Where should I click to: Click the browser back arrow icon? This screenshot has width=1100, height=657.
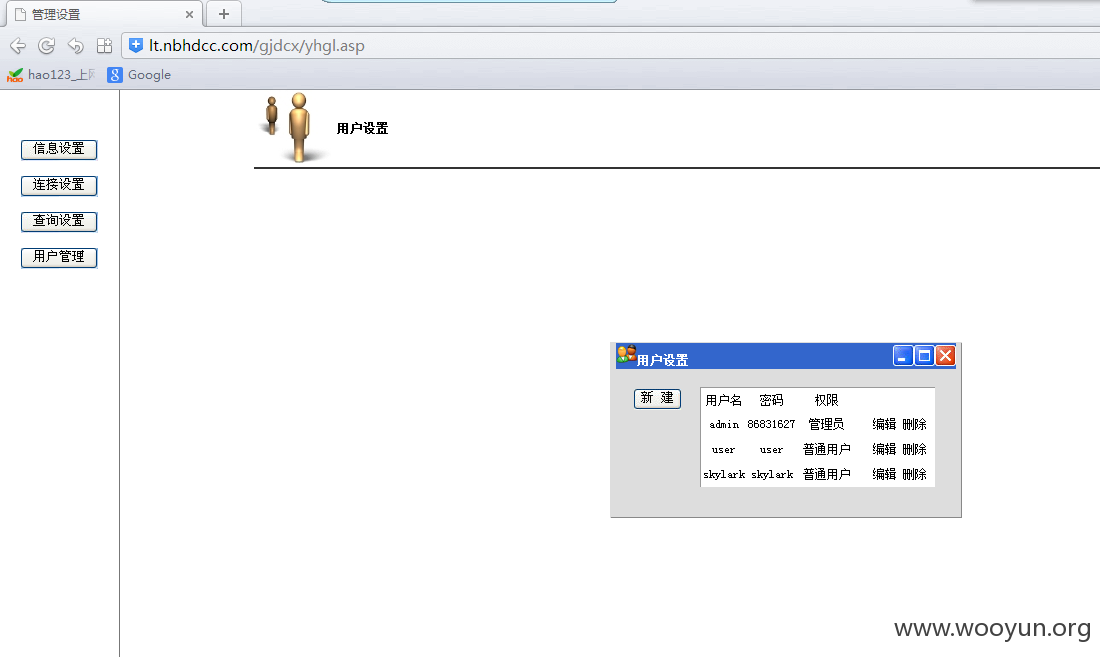(x=18, y=46)
